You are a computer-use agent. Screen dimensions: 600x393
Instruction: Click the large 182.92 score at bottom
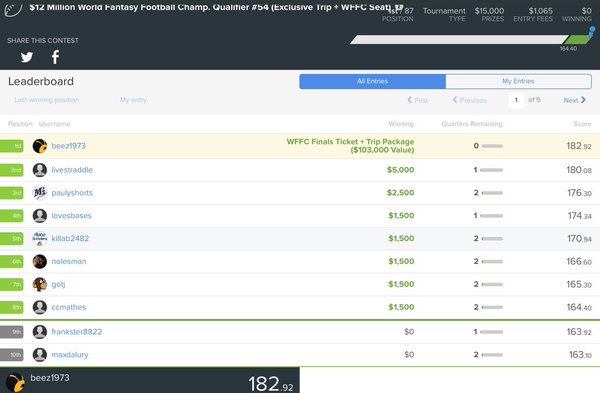coord(271,383)
